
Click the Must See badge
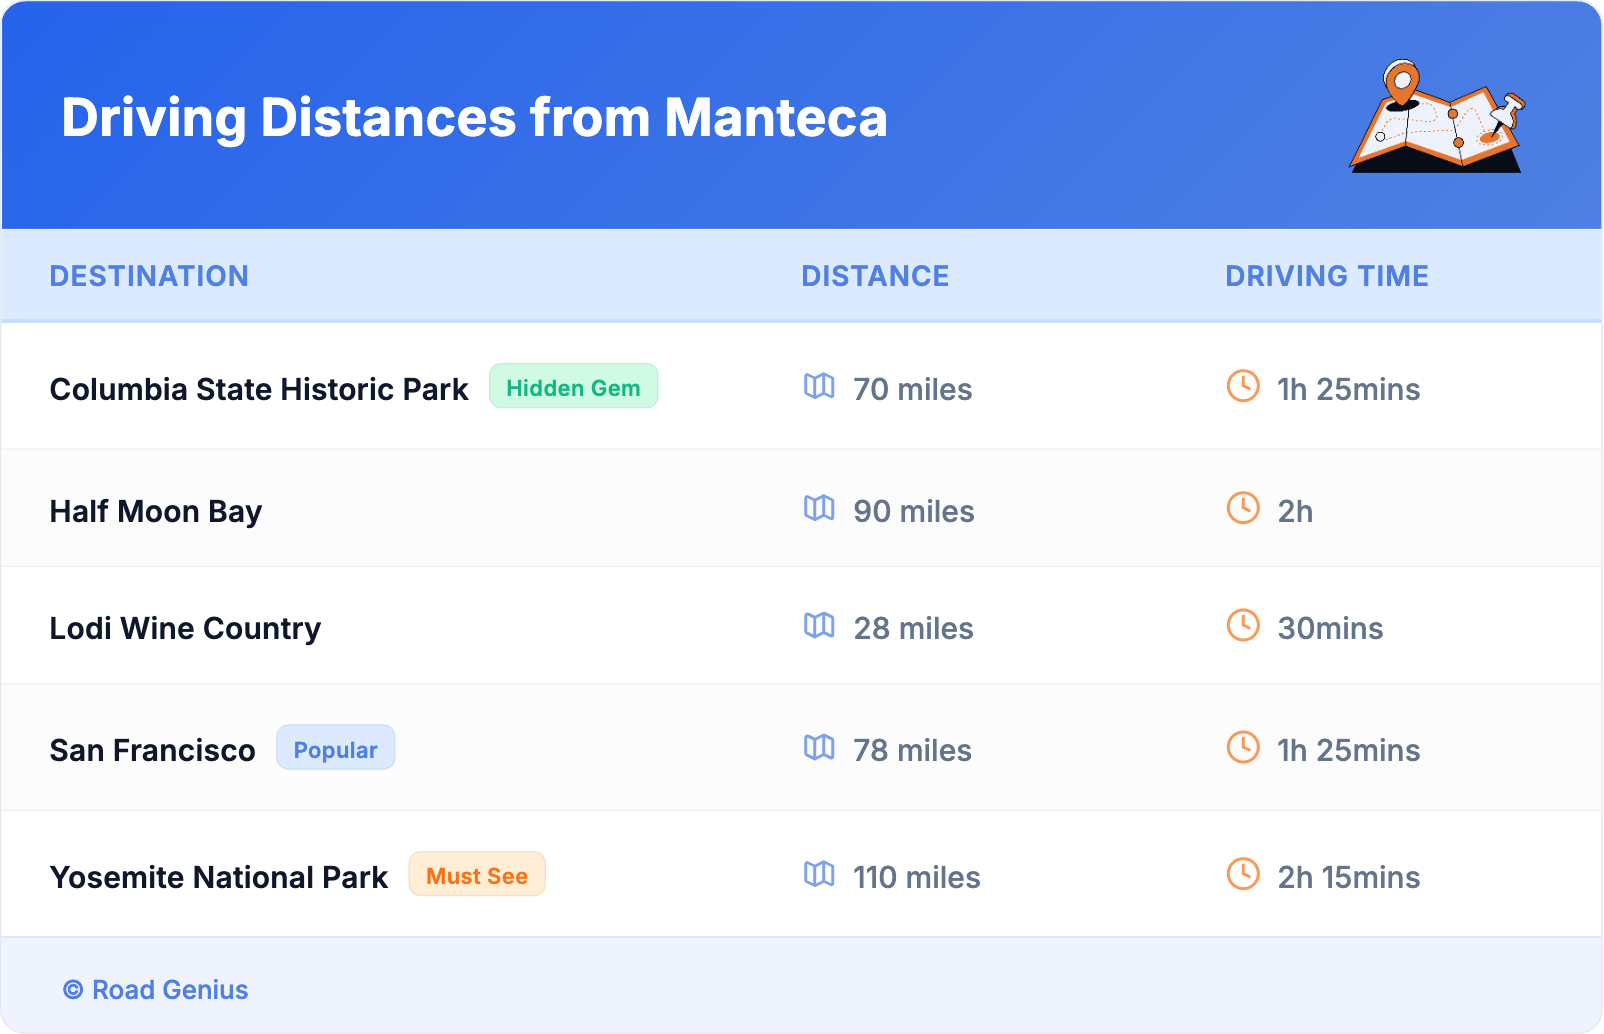pyautogui.click(x=477, y=875)
